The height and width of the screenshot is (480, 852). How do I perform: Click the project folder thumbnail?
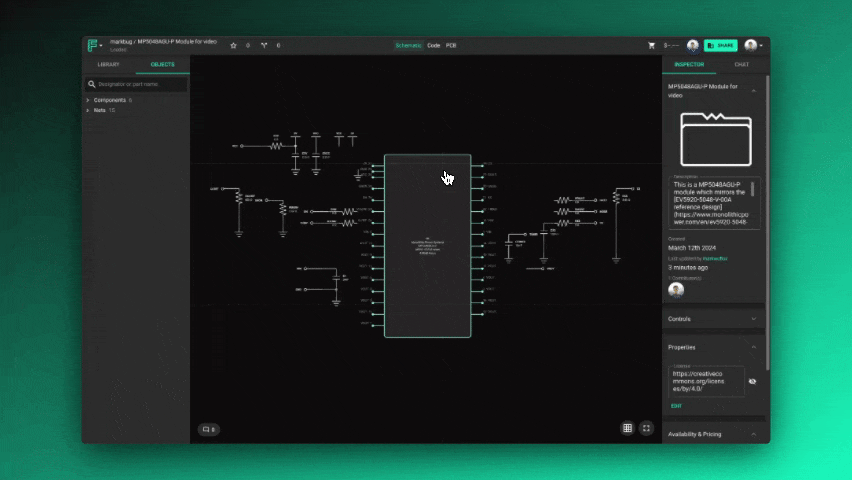716,139
